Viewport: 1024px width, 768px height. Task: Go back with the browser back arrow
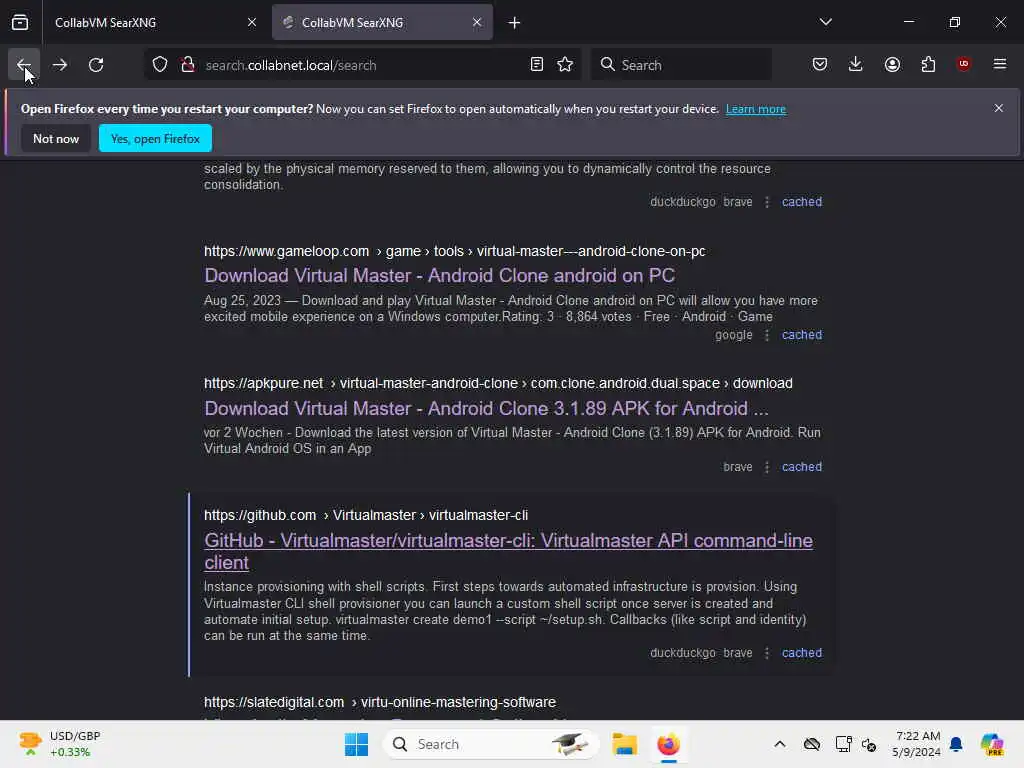click(24, 65)
